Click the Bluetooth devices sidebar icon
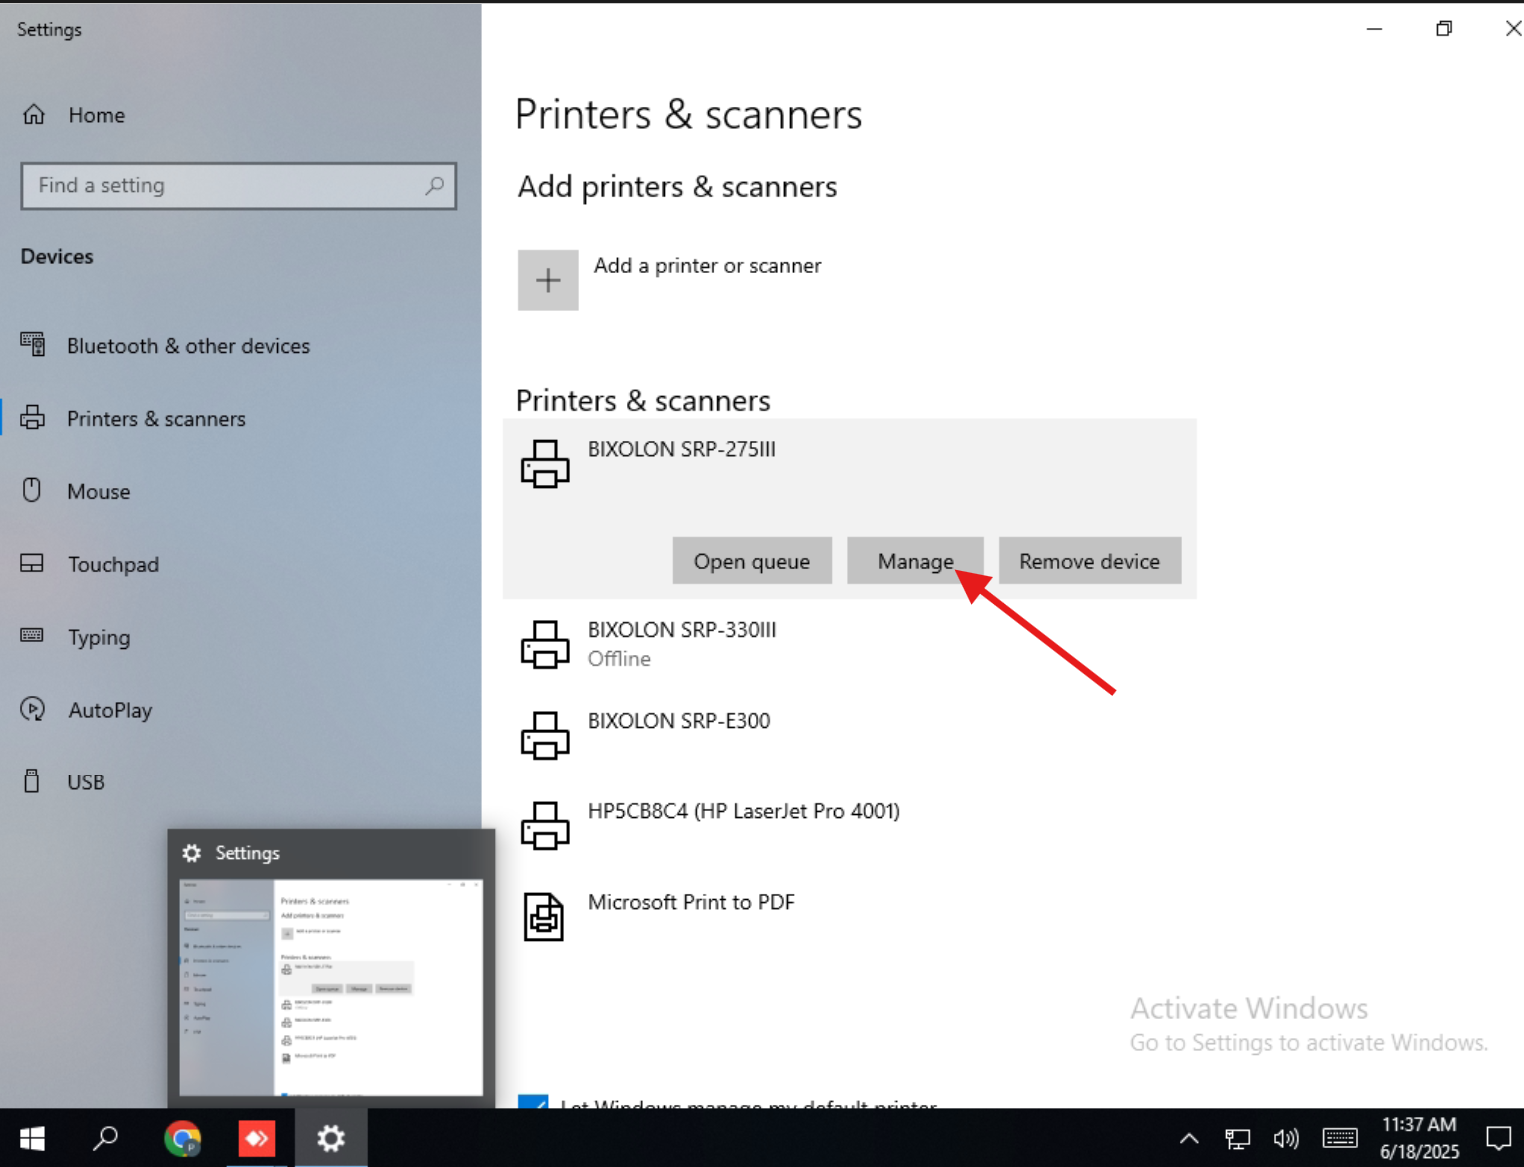1524x1167 pixels. (33, 345)
